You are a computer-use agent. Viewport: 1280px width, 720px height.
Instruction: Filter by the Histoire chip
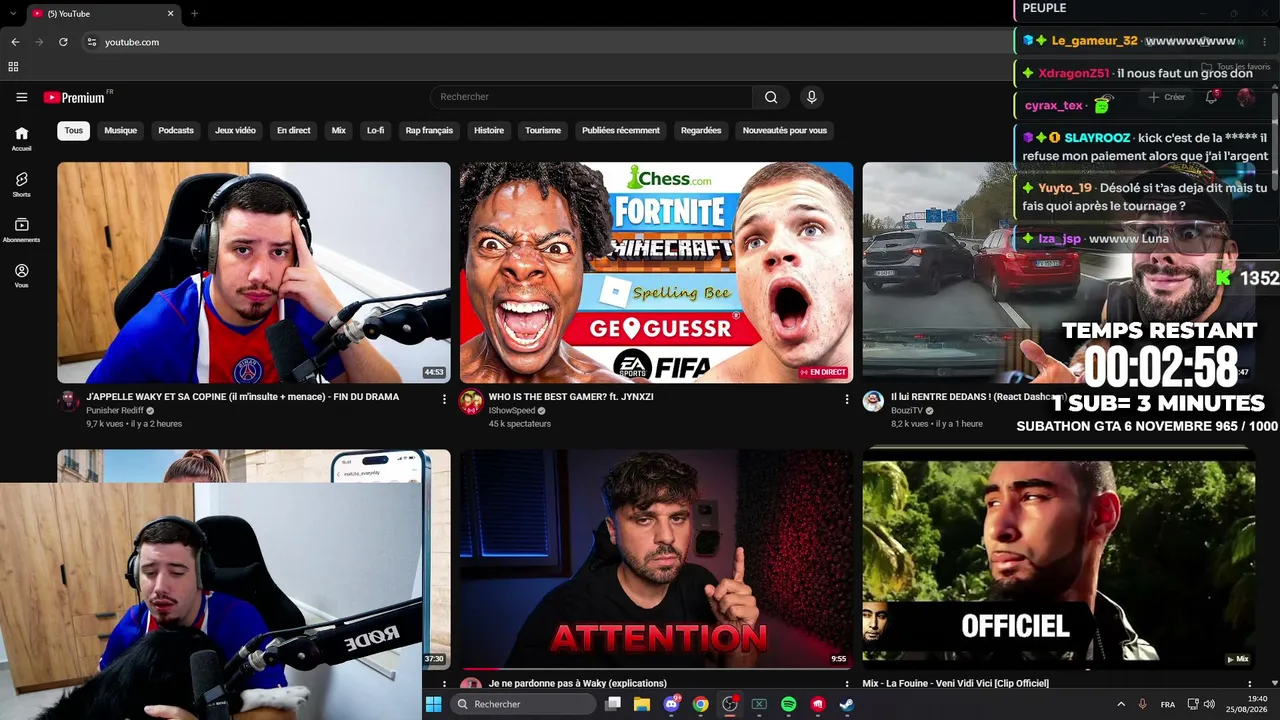coord(489,130)
